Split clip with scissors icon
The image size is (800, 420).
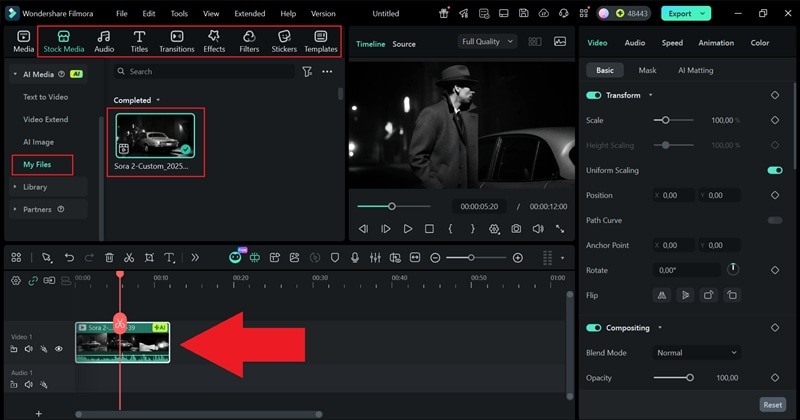tap(129, 258)
